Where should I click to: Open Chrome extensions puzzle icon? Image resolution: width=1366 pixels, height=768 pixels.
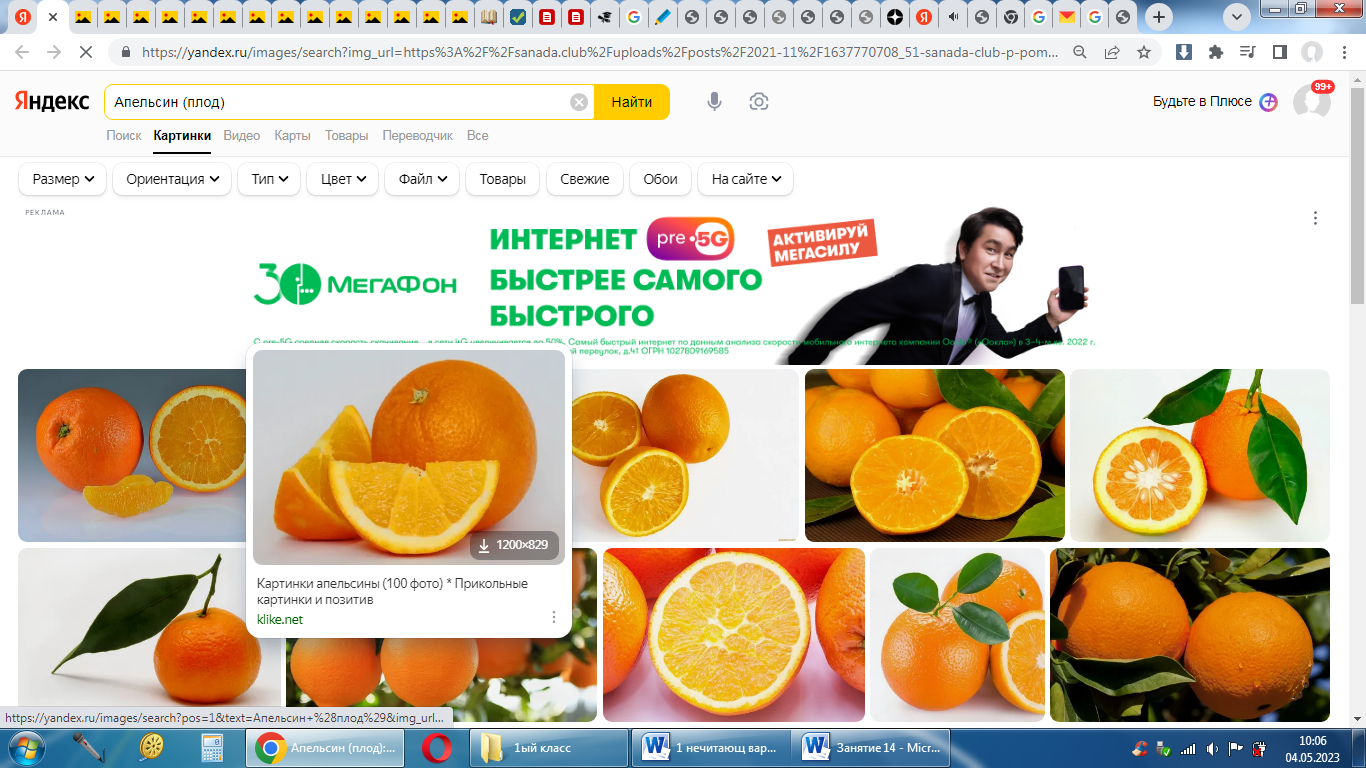(x=1215, y=52)
